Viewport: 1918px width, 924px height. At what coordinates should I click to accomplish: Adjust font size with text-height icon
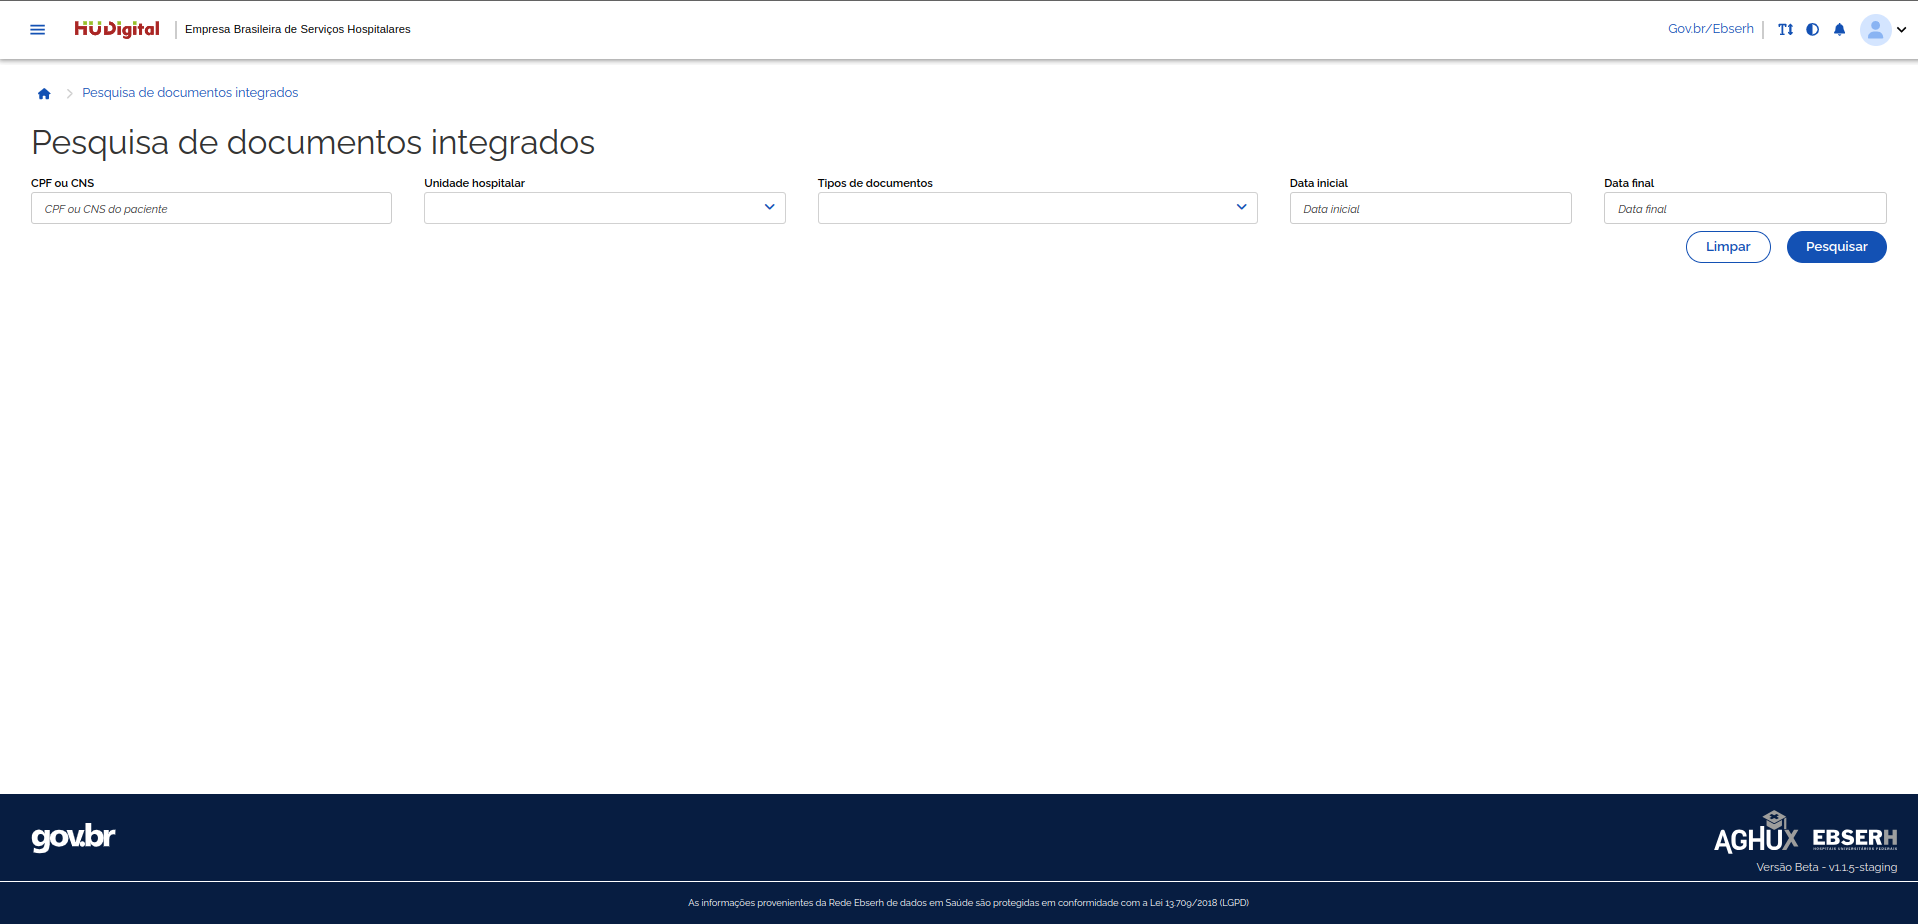pyautogui.click(x=1785, y=30)
